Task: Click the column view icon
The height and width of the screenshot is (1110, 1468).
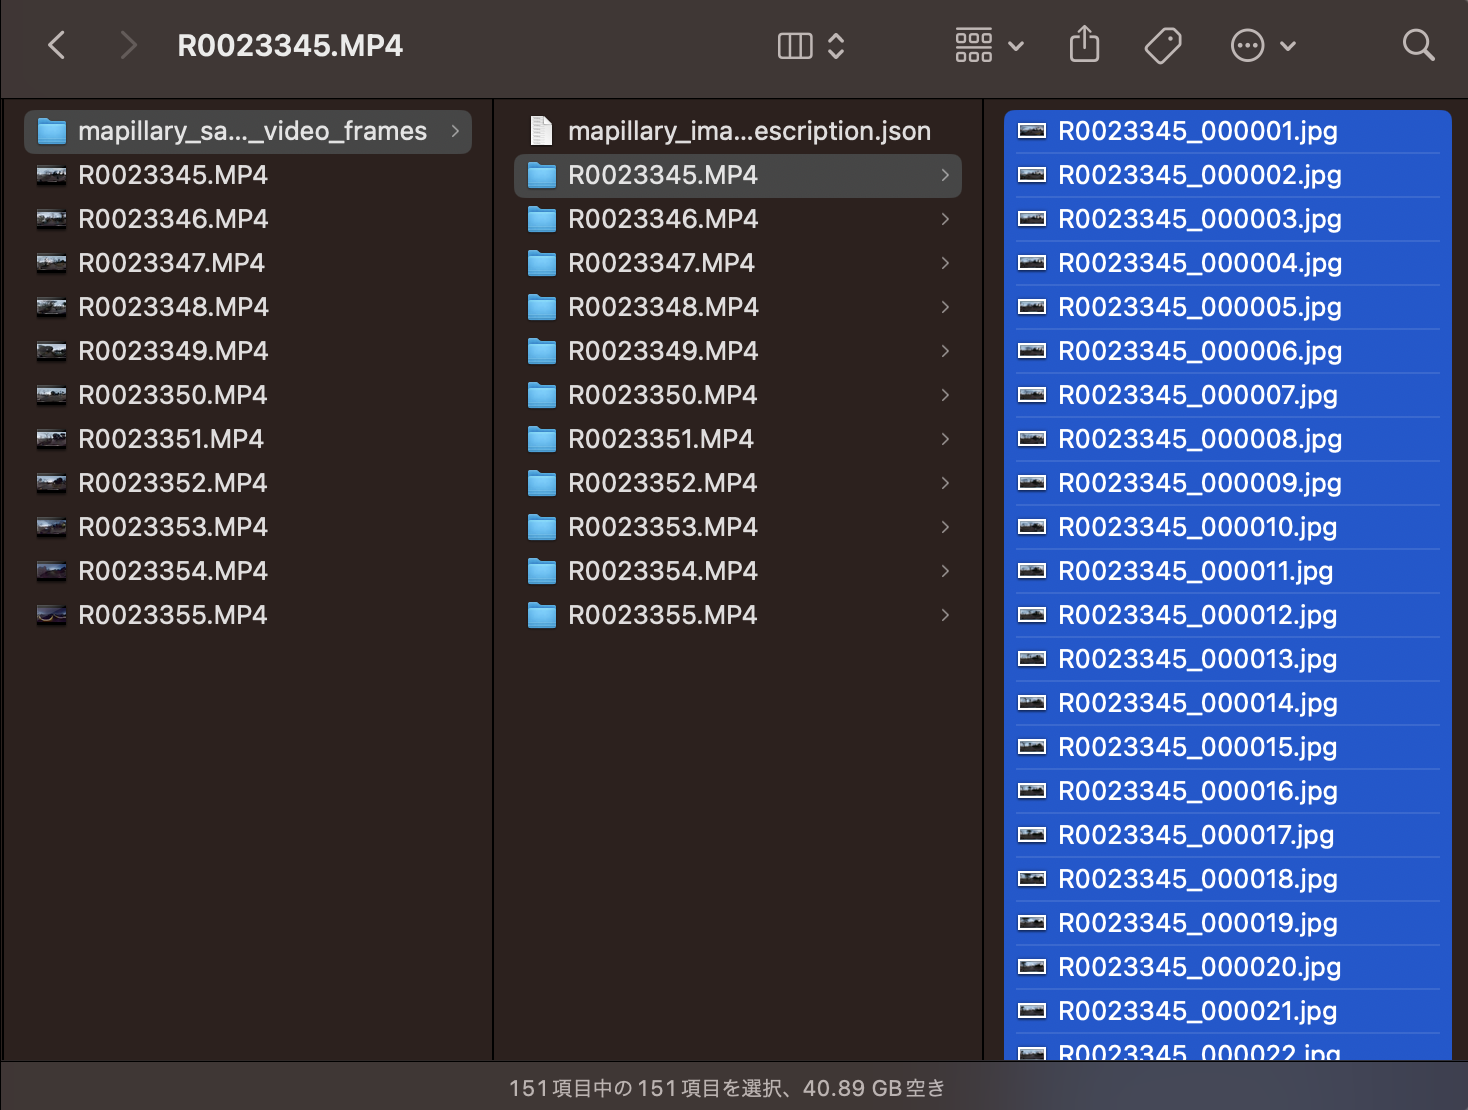Action: 794,44
